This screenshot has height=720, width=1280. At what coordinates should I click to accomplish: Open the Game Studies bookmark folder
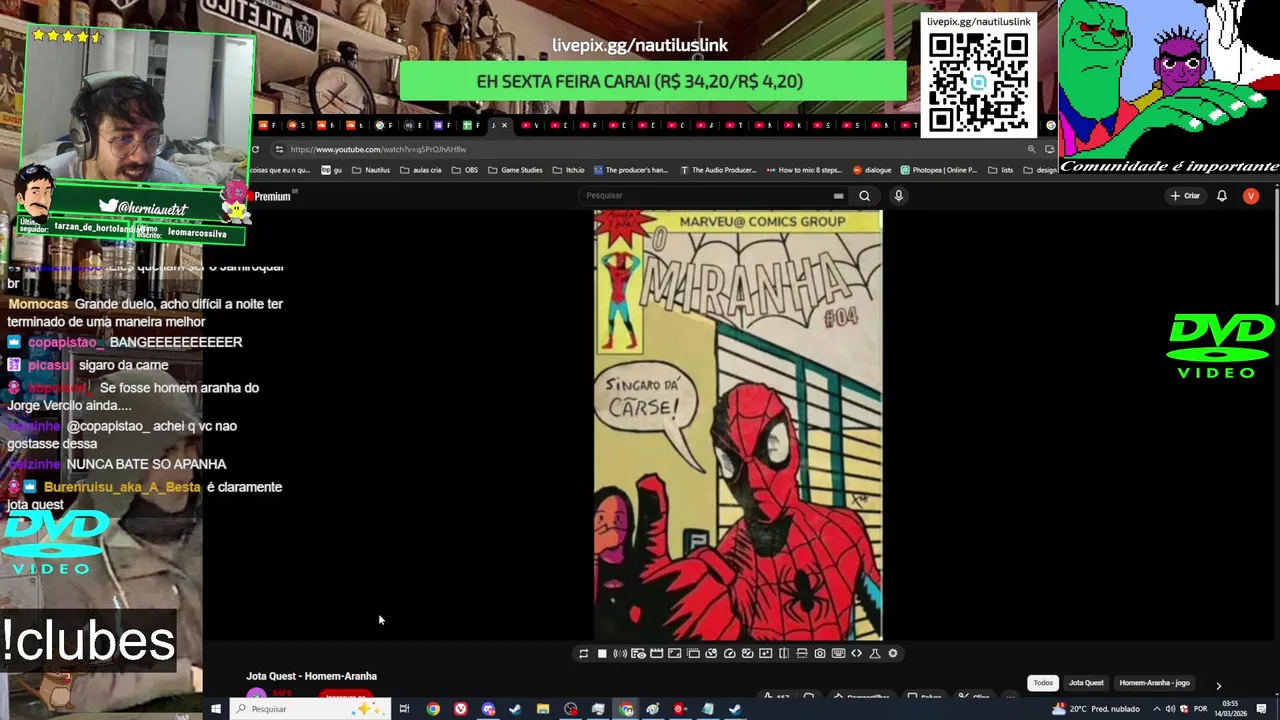(515, 170)
